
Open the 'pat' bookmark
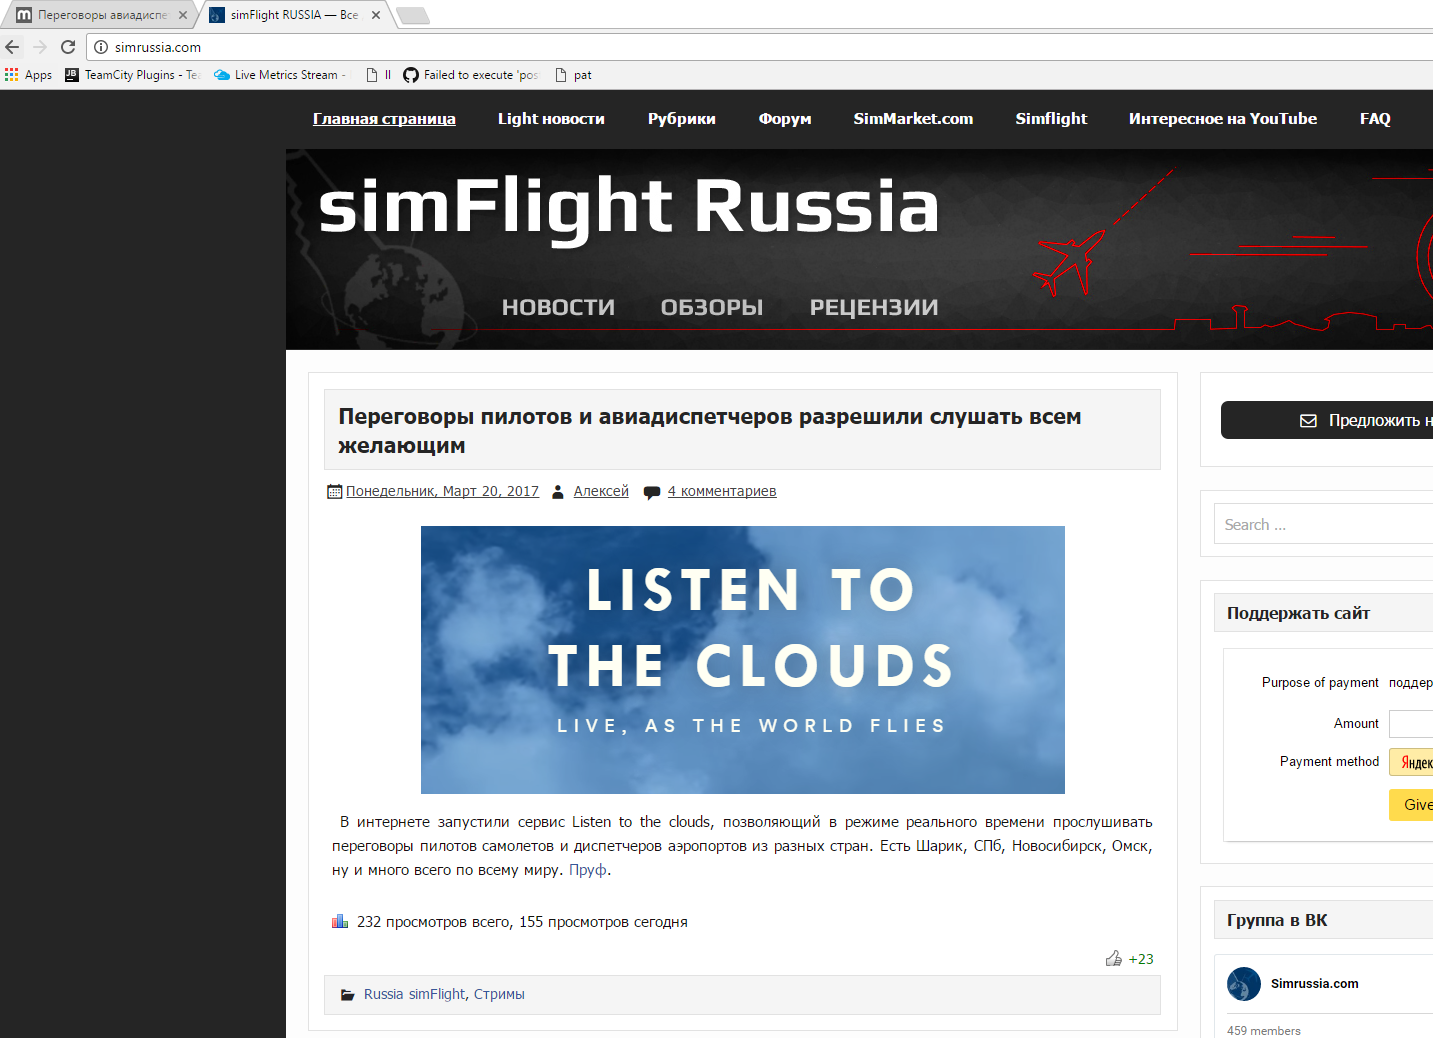pos(573,75)
